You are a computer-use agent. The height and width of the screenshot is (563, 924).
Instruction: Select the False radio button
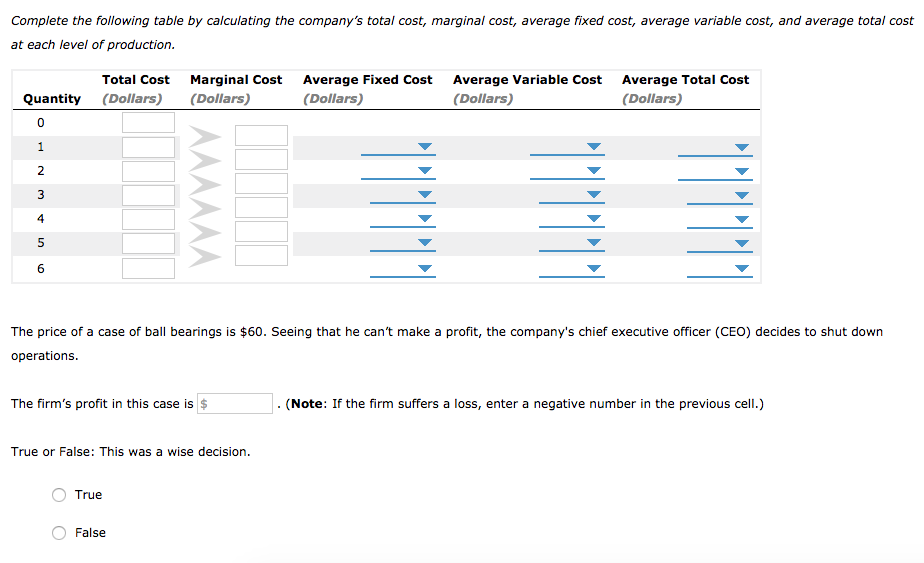(x=60, y=533)
